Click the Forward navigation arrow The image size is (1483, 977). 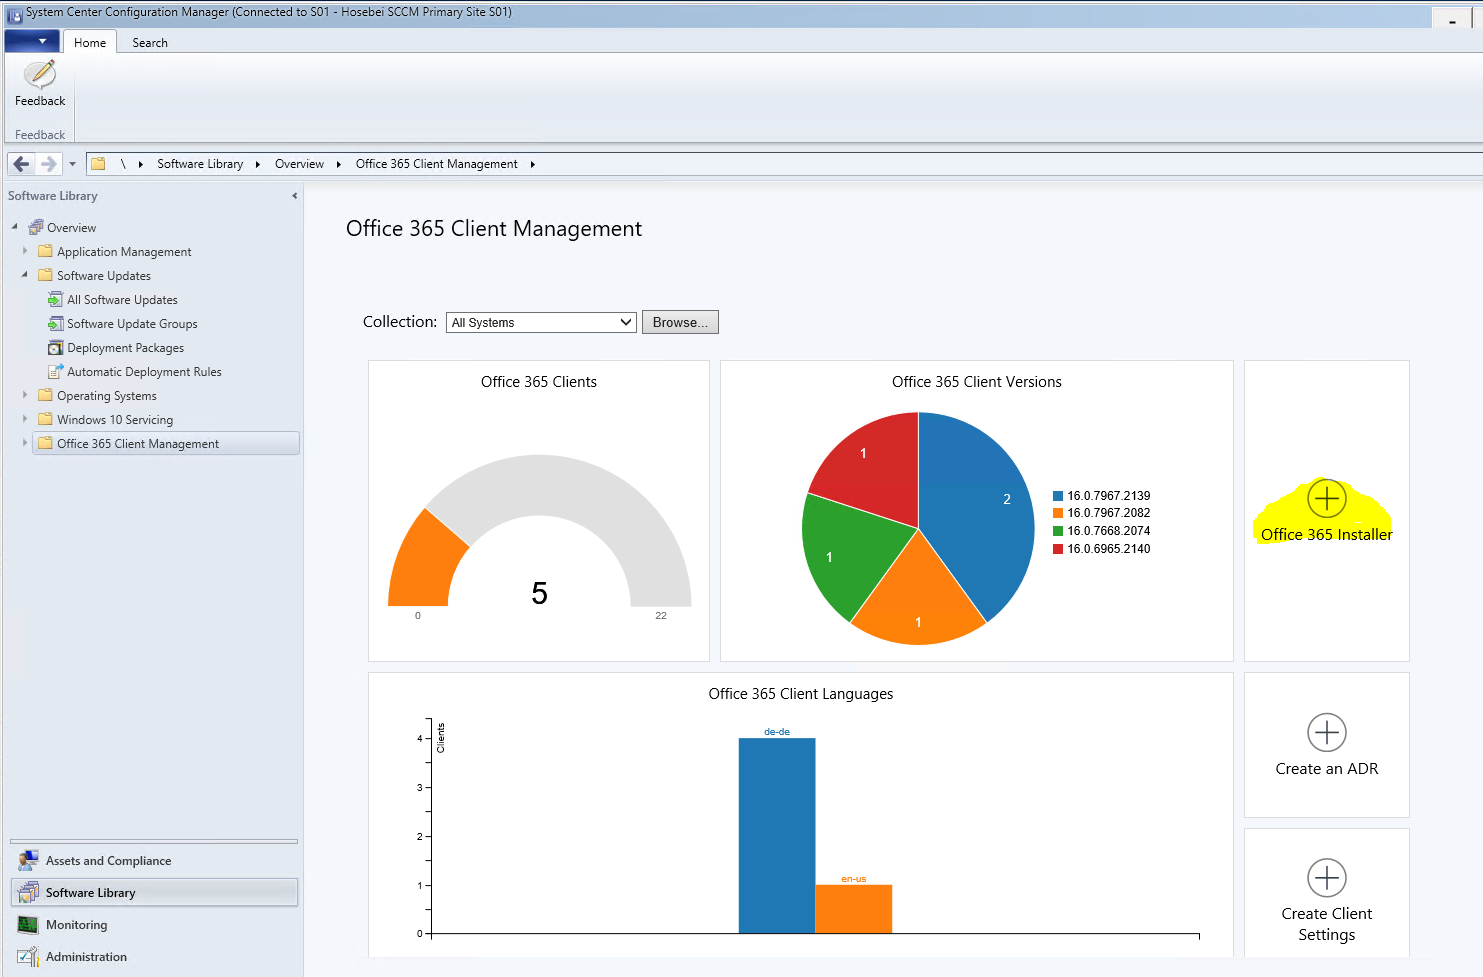(x=48, y=164)
